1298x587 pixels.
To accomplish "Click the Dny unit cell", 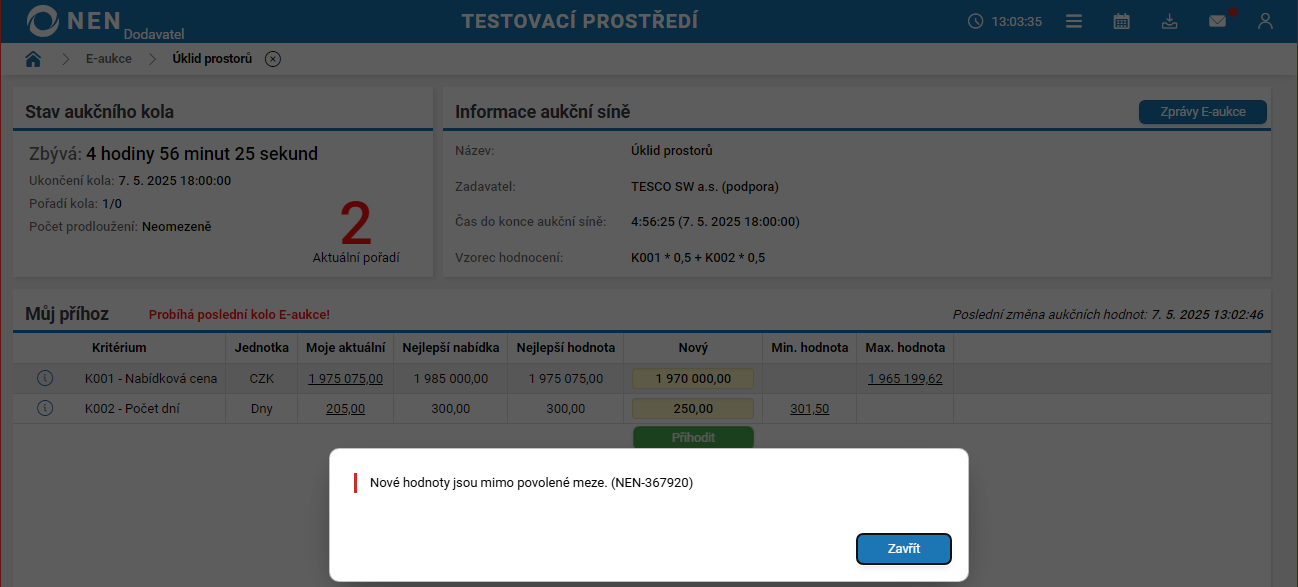I will coord(262,409).
